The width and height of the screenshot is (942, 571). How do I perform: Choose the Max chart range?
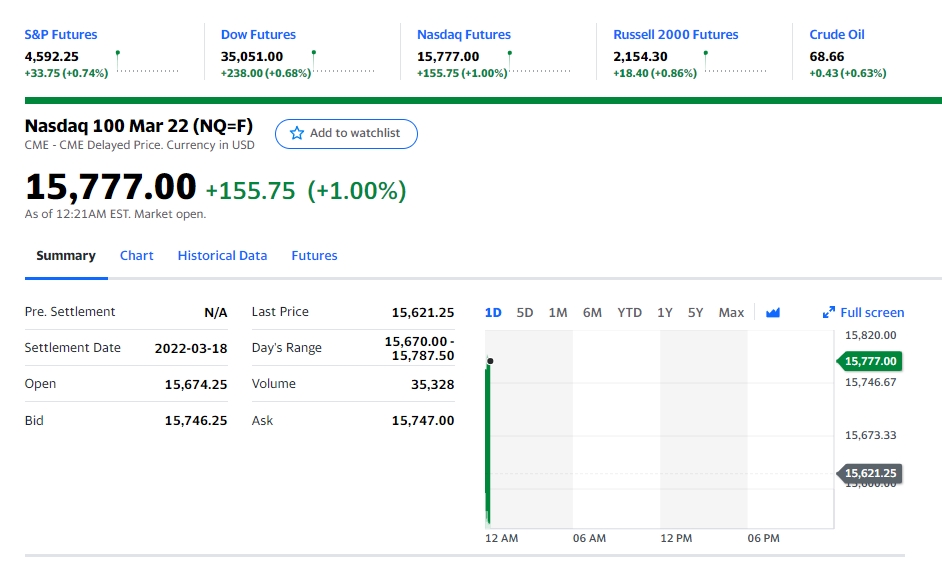(x=731, y=313)
